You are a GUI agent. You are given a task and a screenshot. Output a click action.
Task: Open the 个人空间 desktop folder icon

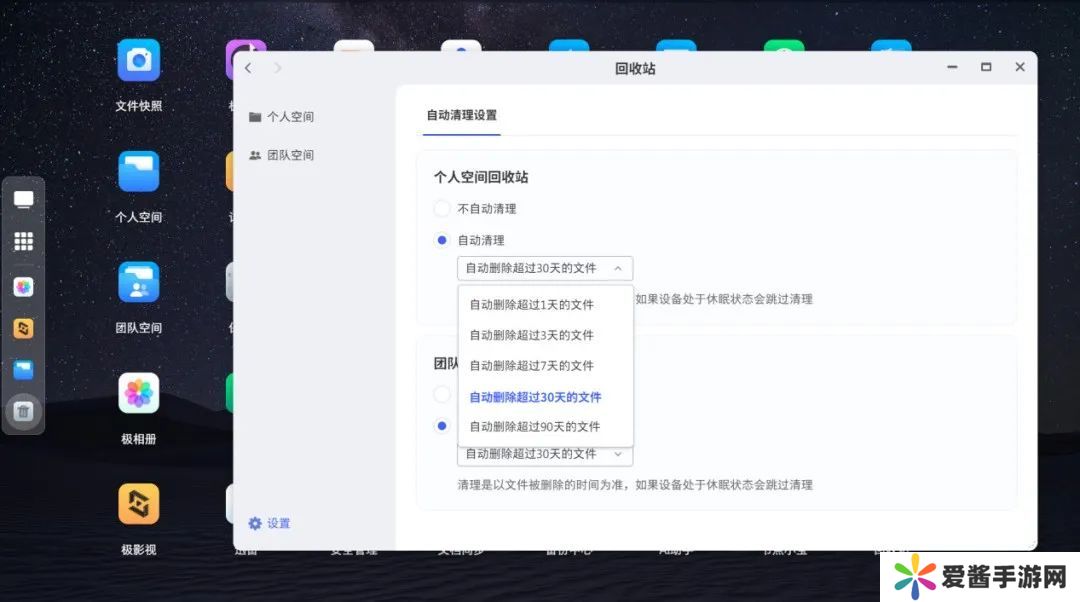[x=138, y=172]
